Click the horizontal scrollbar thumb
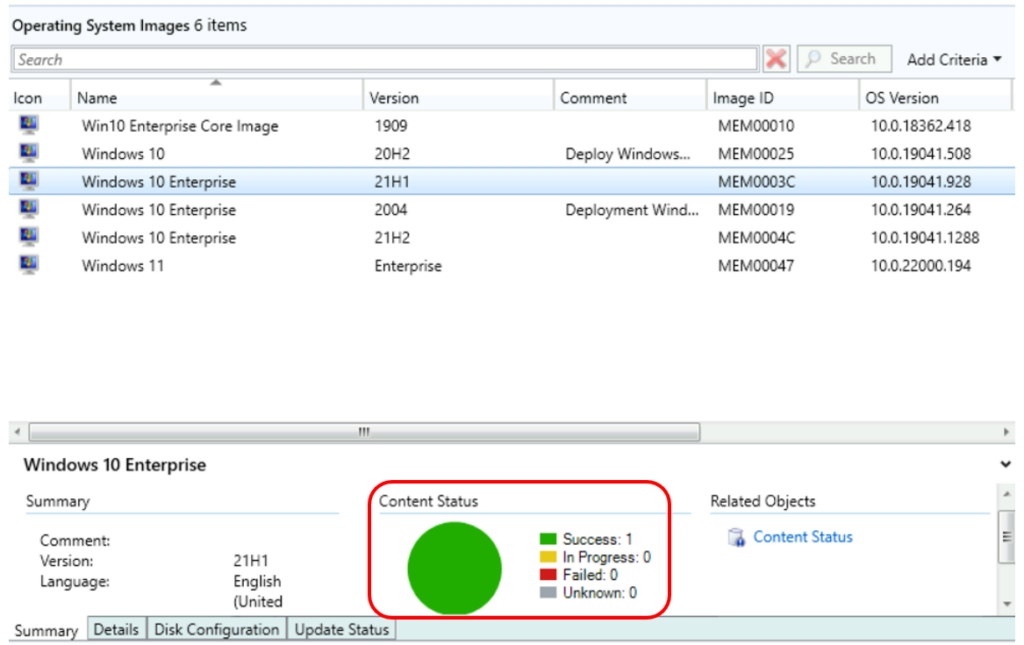 click(364, 432)
